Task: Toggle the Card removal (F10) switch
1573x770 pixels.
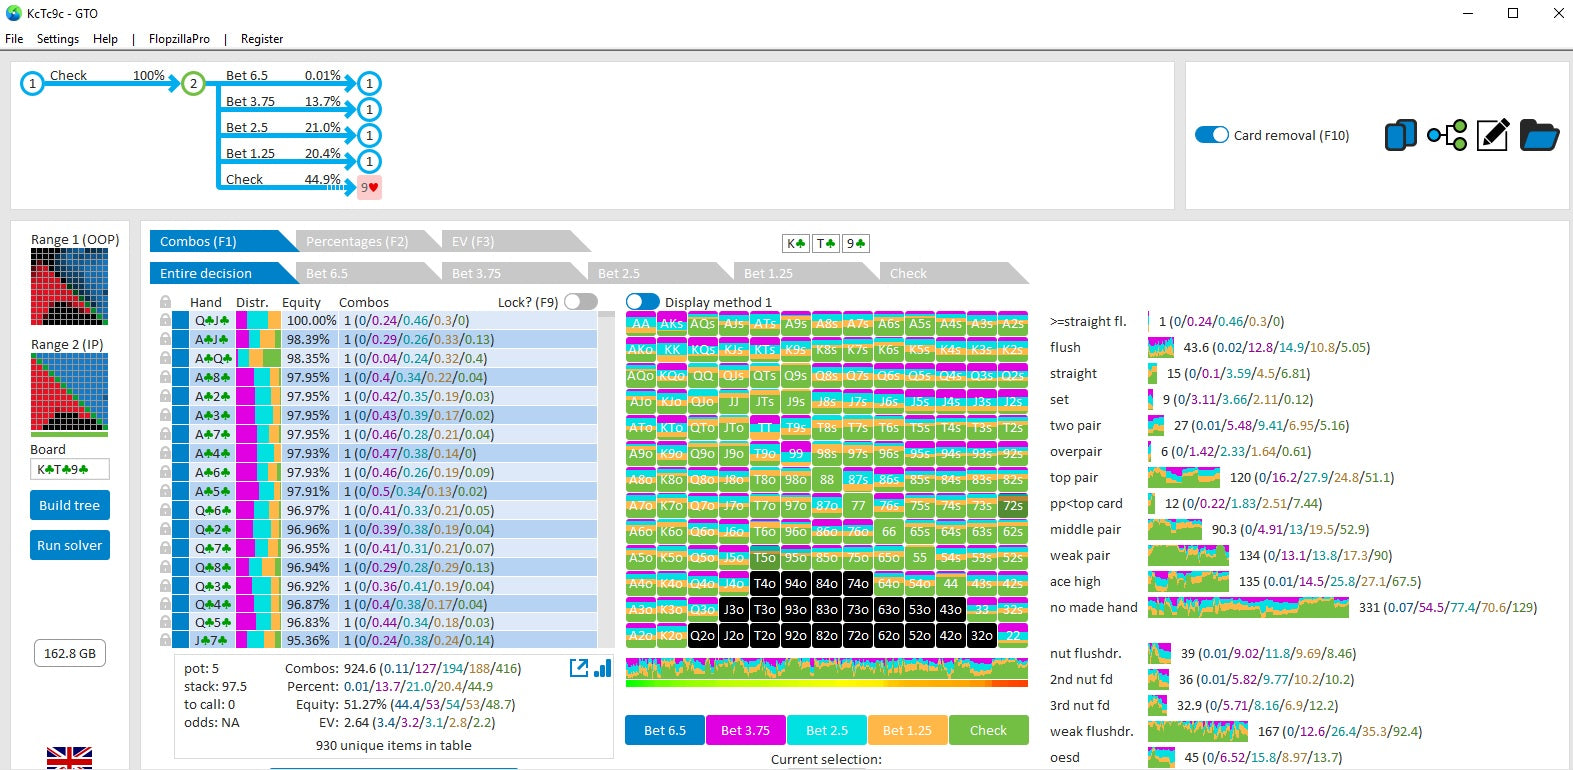Action: [x=1212, y=135]
